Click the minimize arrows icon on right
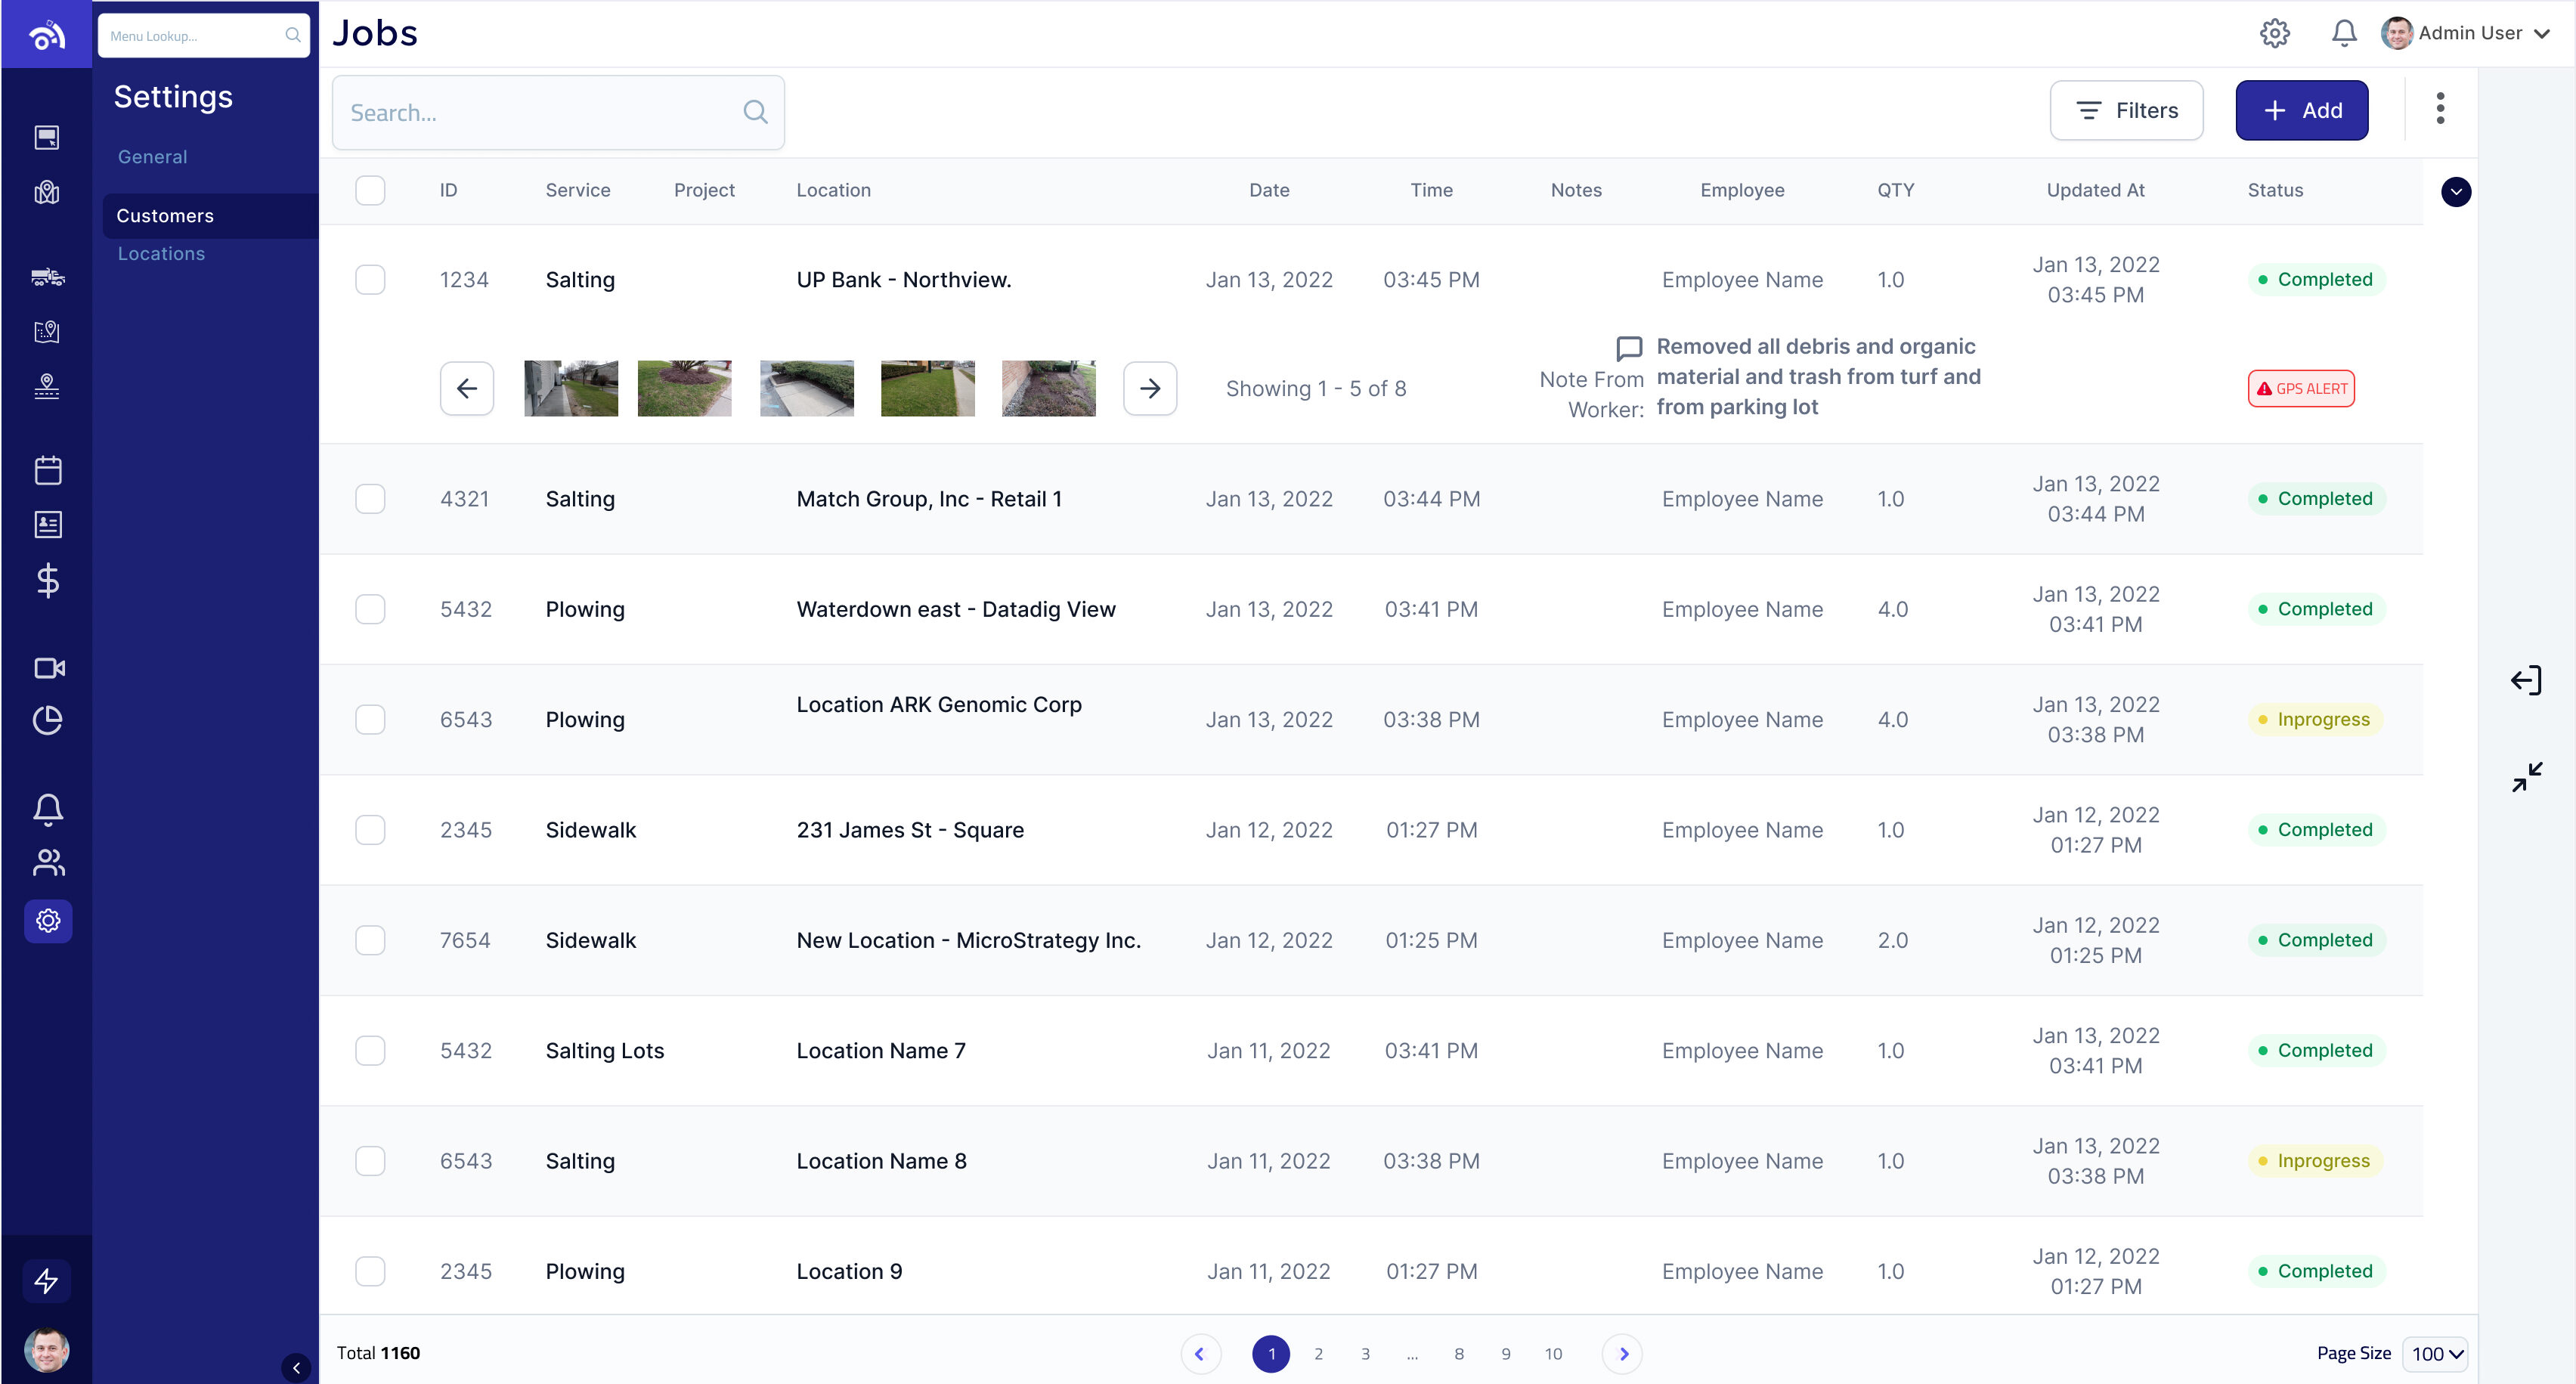This screenshot has width=2576, height=1384. pyautogui.click(x=2527, y=777)
